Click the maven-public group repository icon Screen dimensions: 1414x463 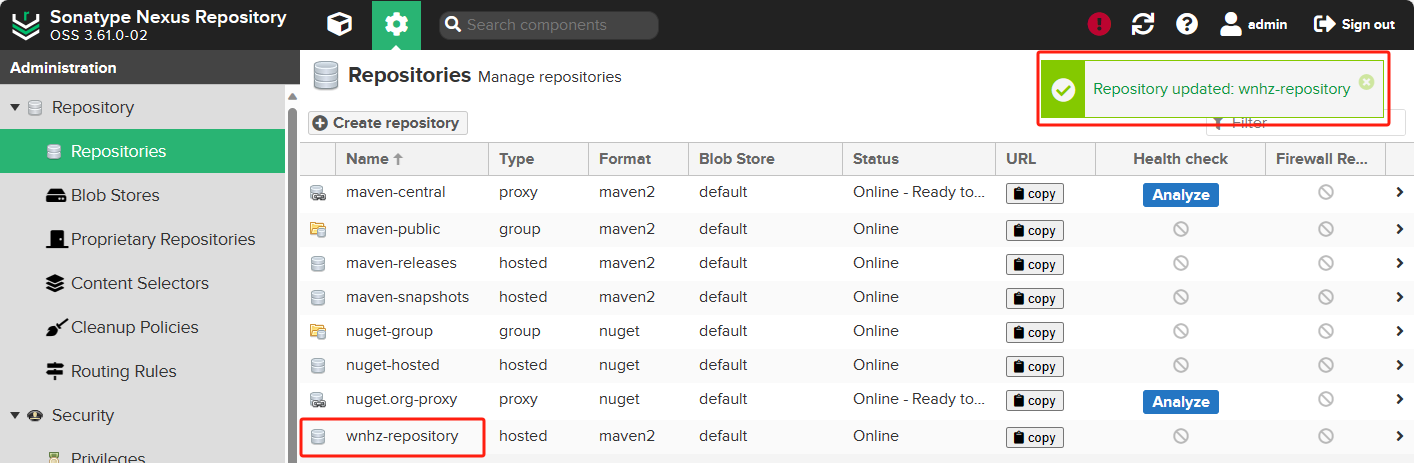coord(318,229)
